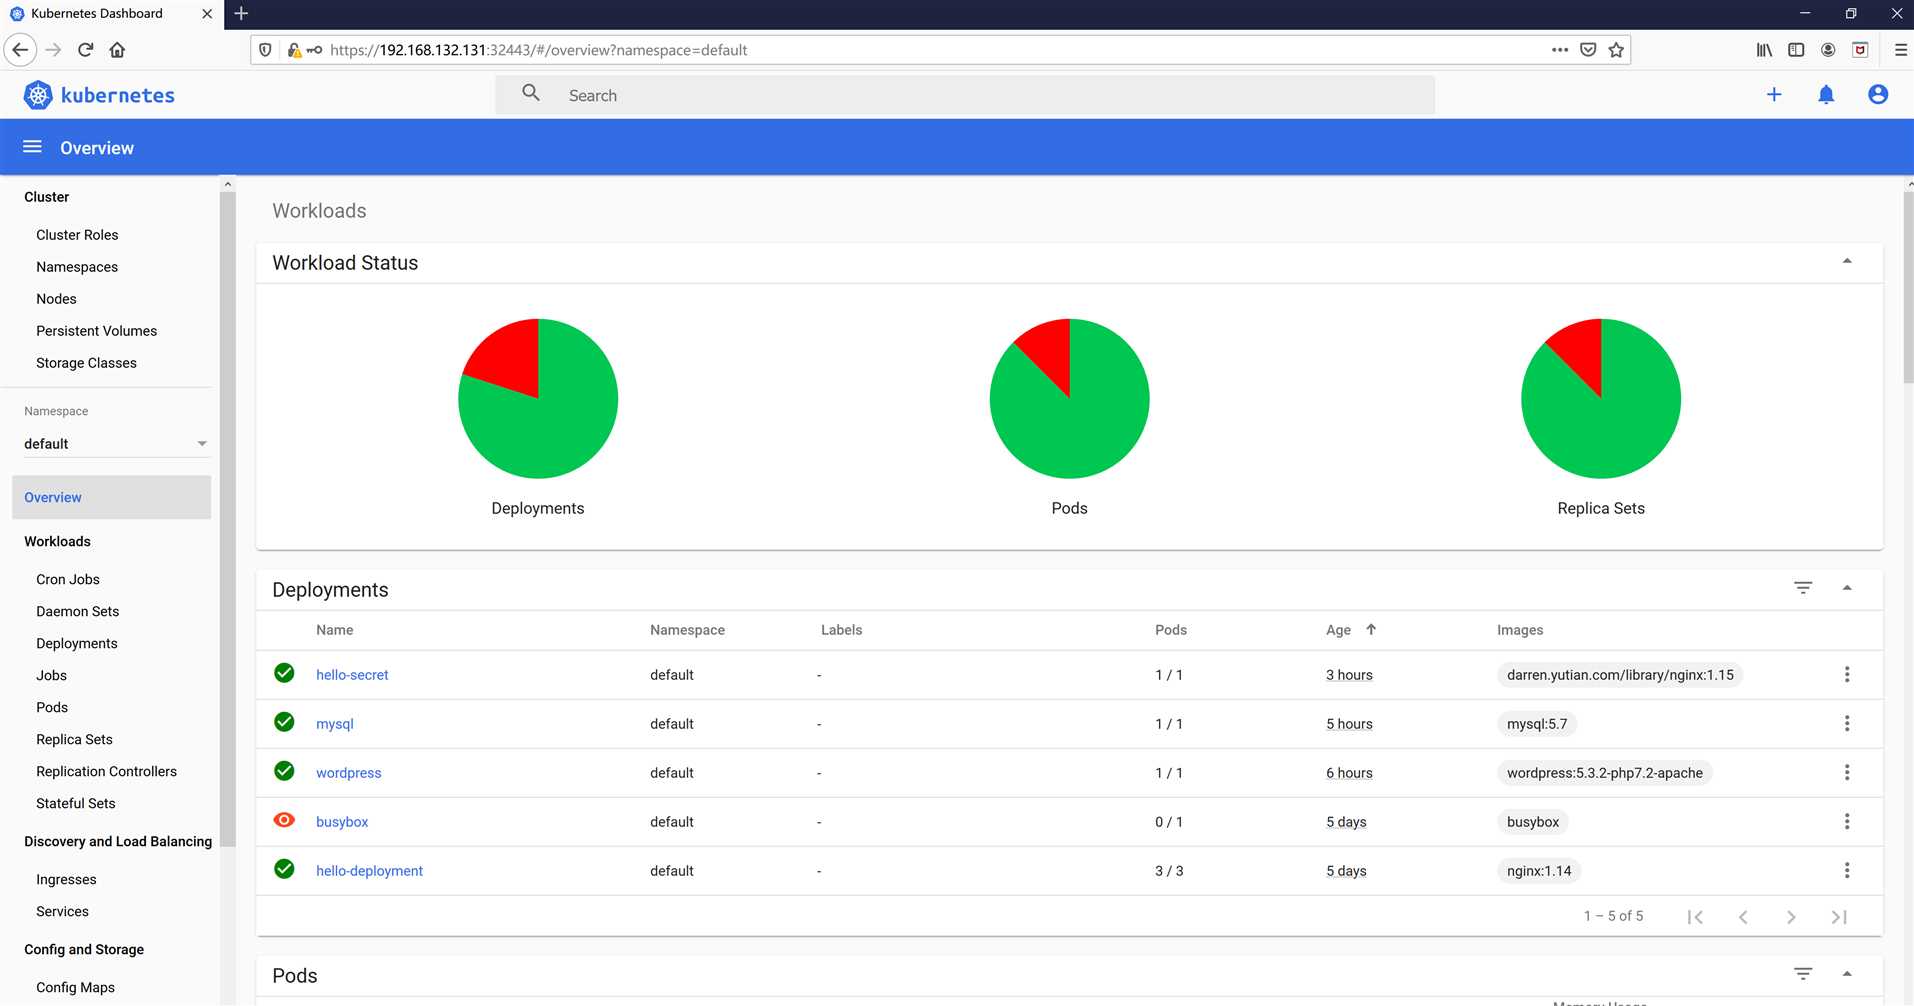Image resolution: width=1914 pixels, height=1006 pixels.
Task: Open Storage Classes in sidebar
Action: (x=86, y=363)
